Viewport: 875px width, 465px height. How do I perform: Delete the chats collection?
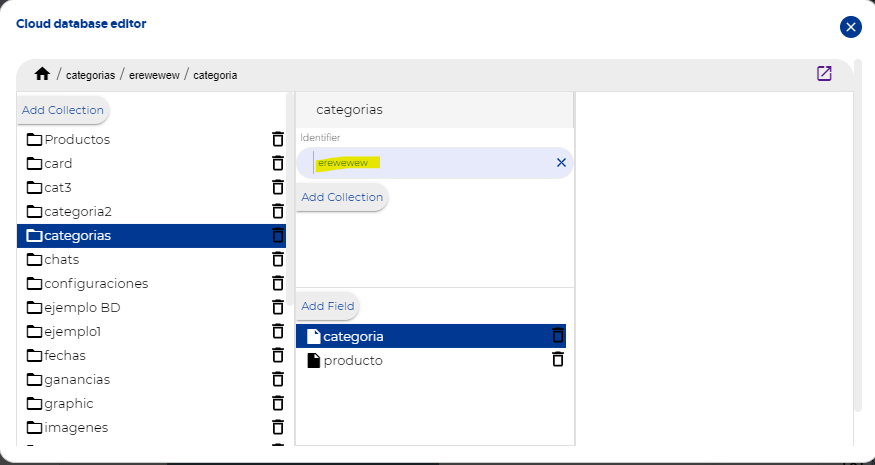pyautogui.click(x=277, y=260)
